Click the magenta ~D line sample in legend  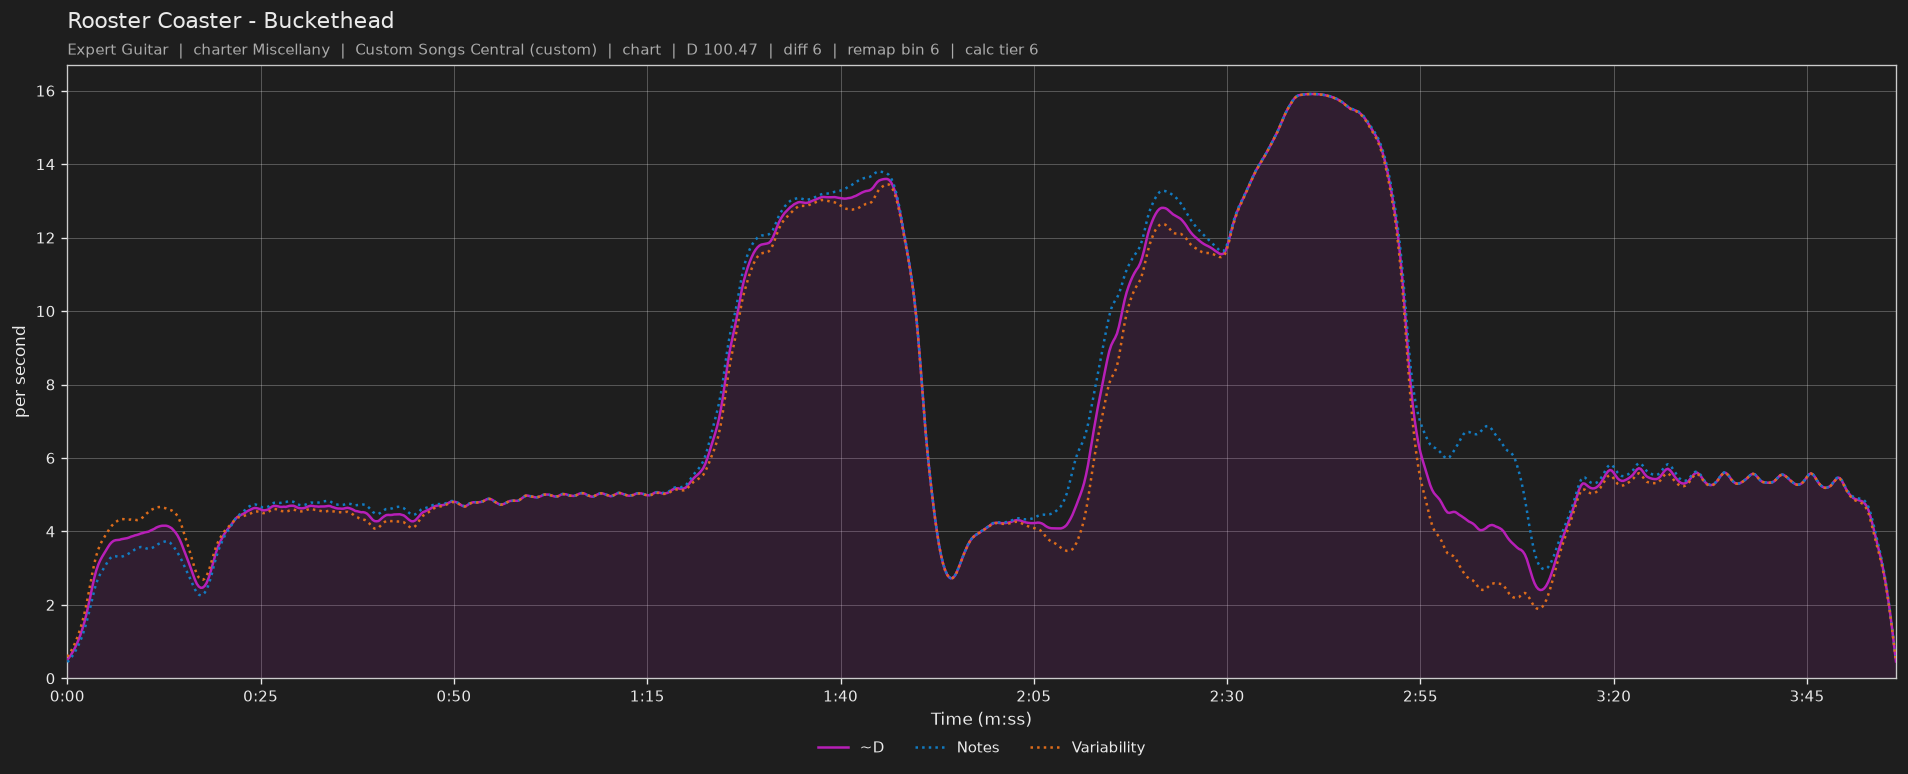833,748
